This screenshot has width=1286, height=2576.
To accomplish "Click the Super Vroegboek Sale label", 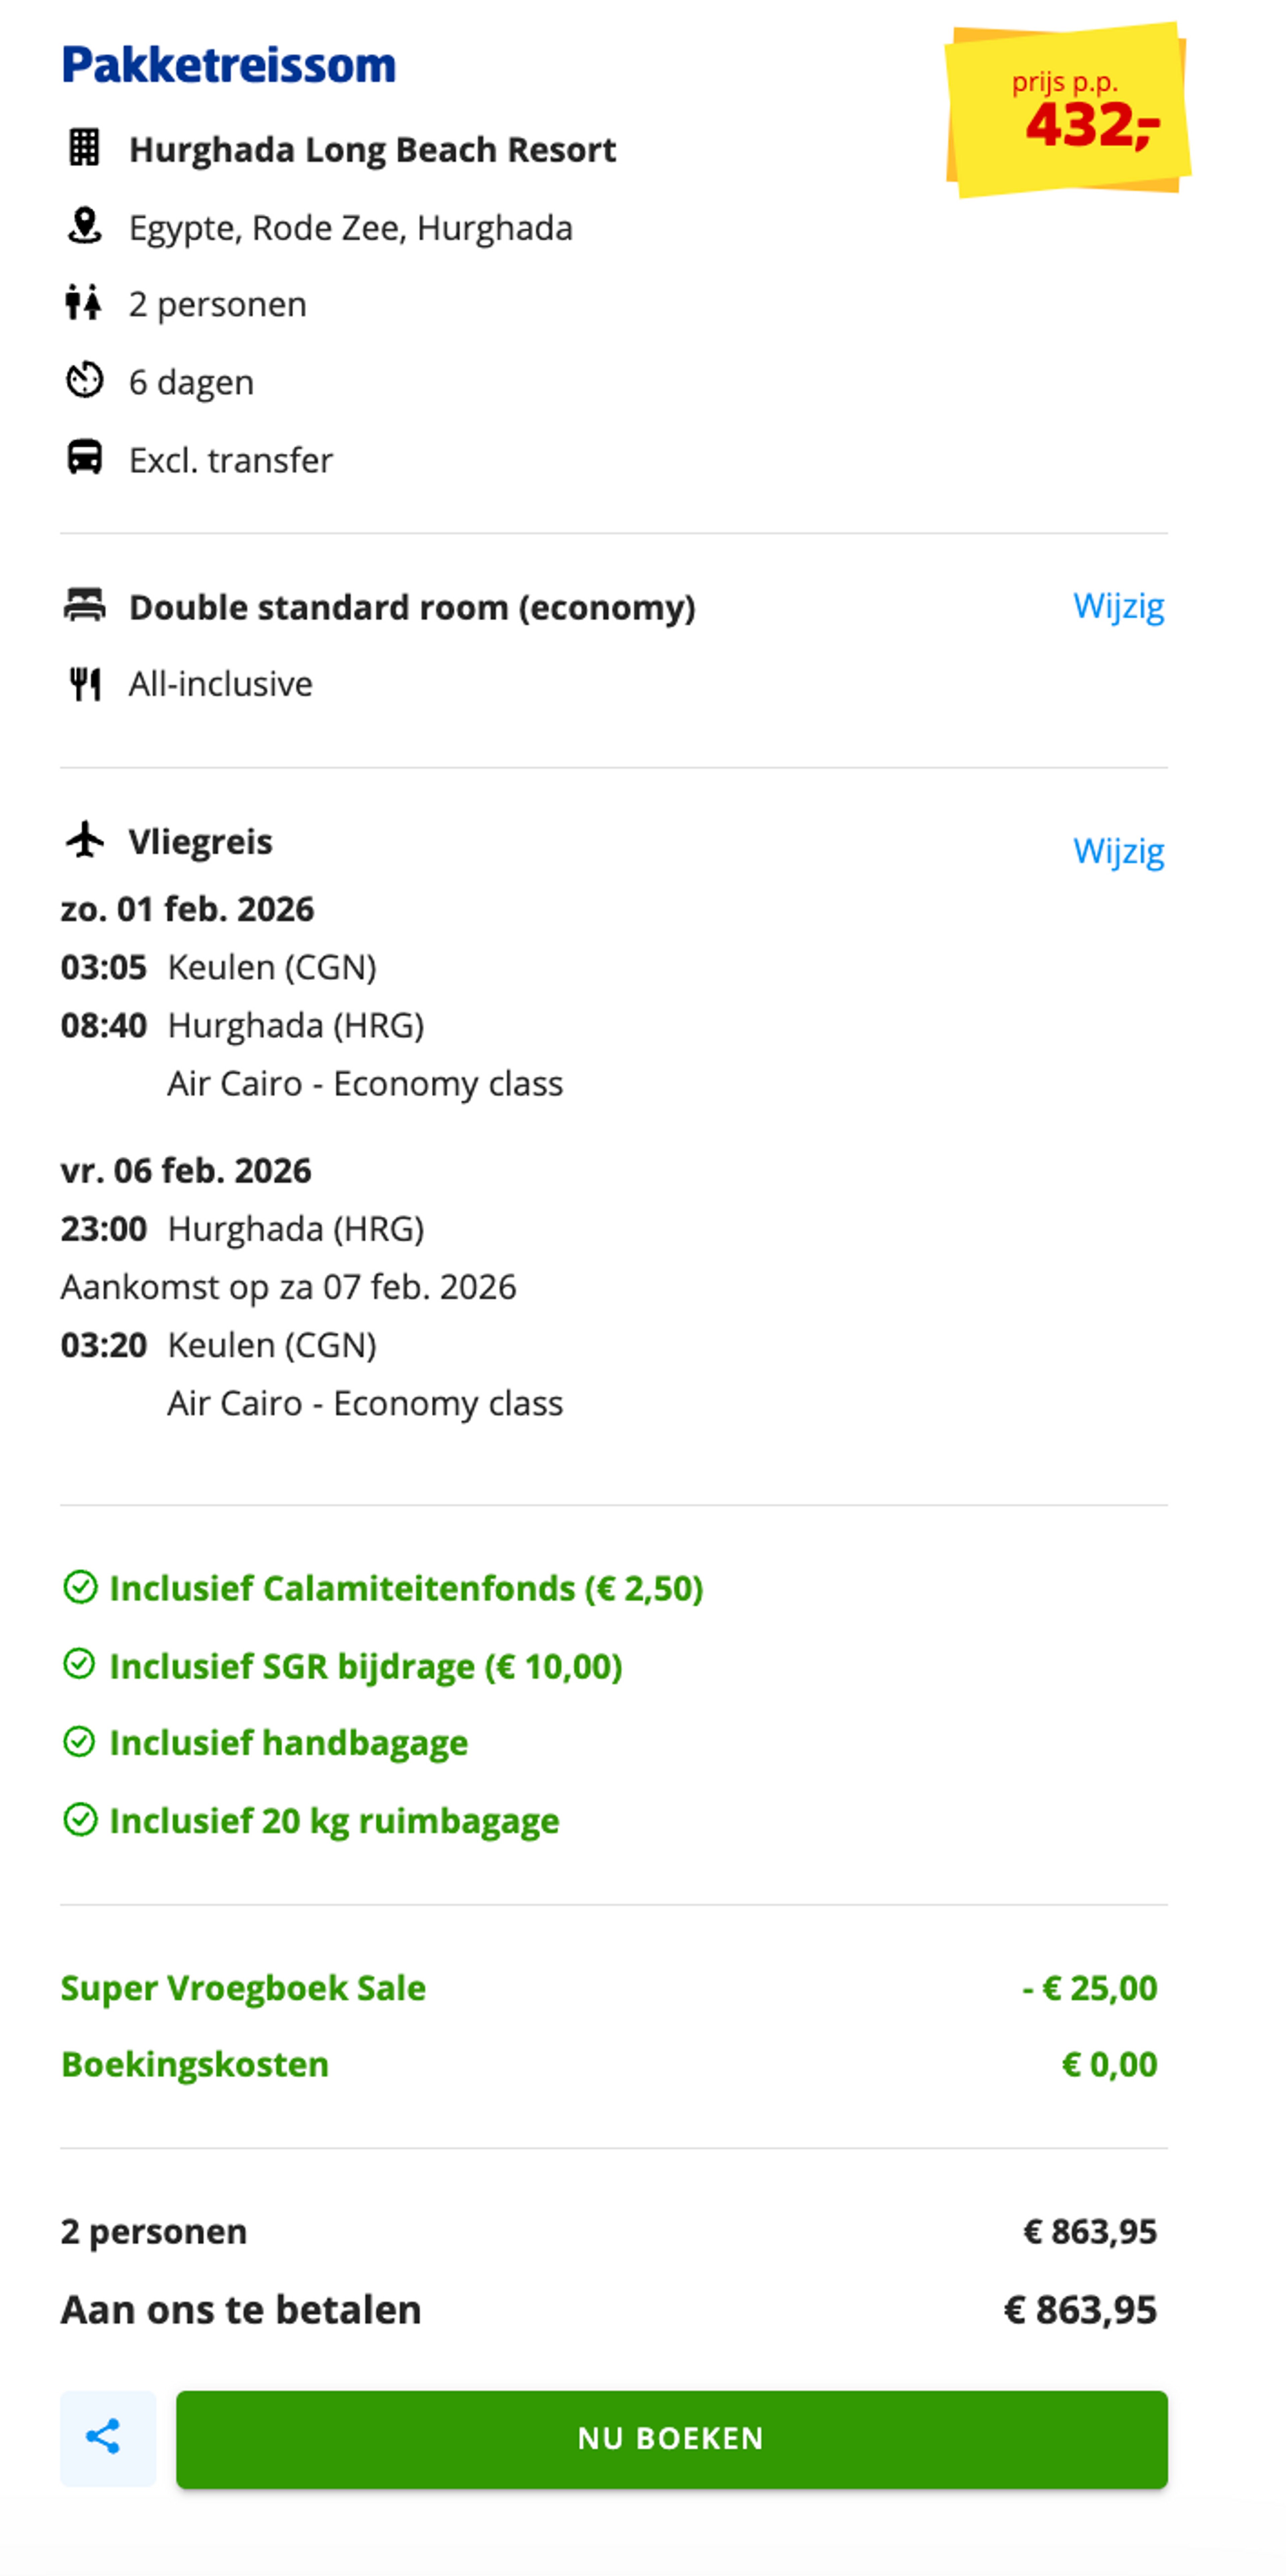I will [x=243, y=1988].
